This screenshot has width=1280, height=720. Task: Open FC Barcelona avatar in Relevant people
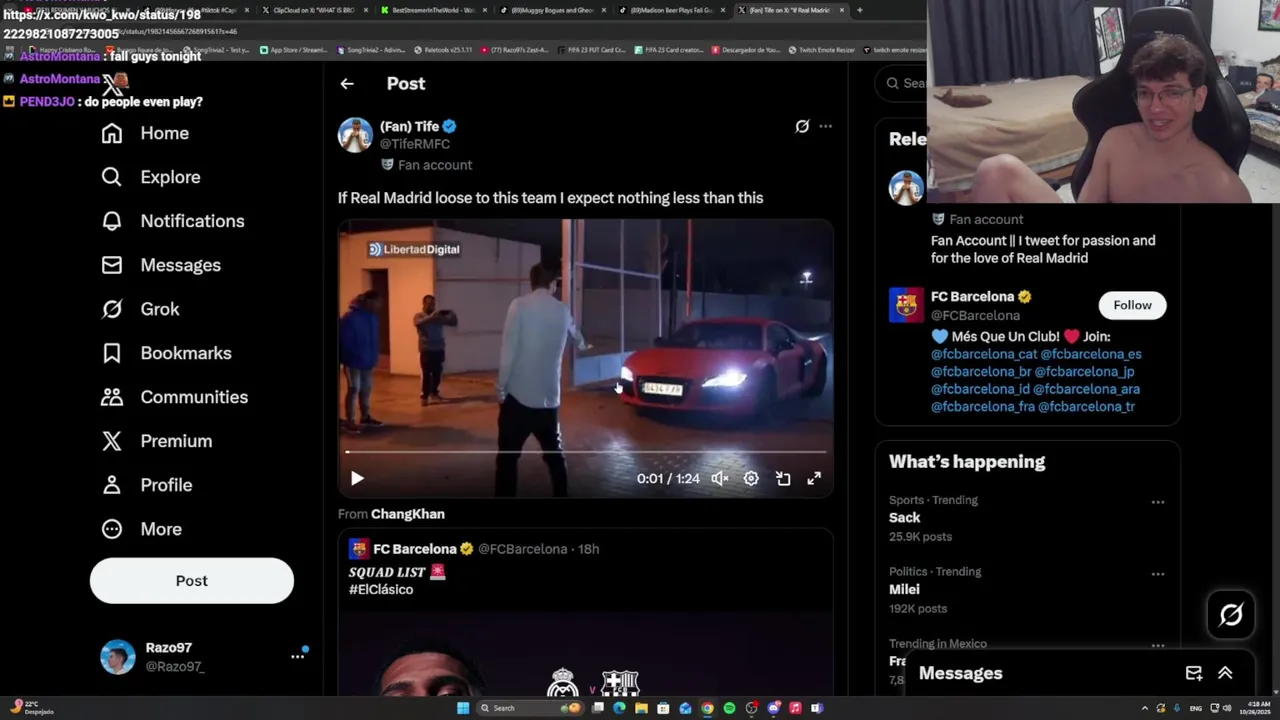907,305
